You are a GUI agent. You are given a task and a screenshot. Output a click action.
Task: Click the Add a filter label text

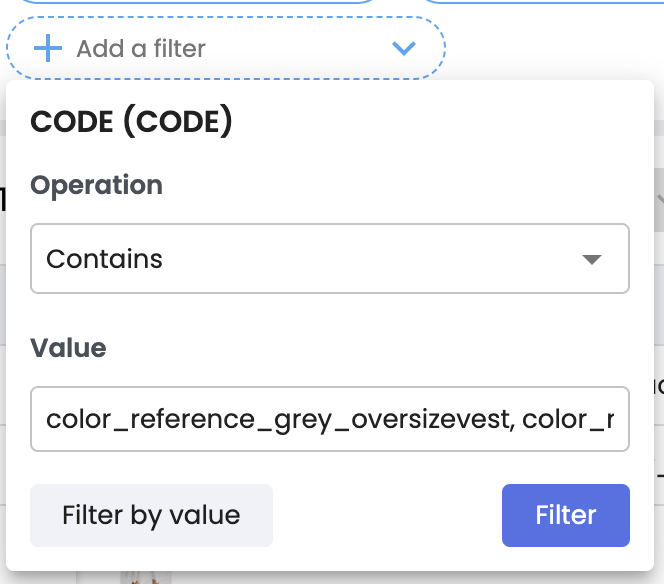141,48
